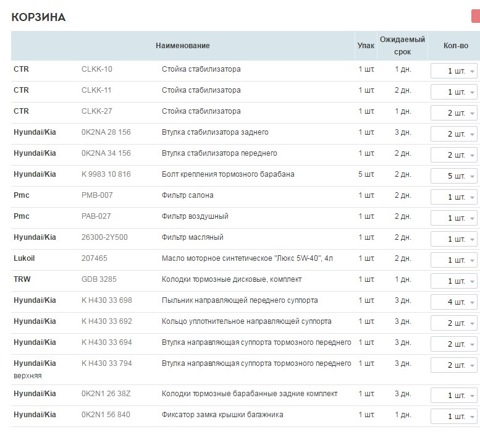Open quantity dropdown for CLKK-11 row
Image resolution: width=480 pixels, height=445 pixels.
point(454,92)
